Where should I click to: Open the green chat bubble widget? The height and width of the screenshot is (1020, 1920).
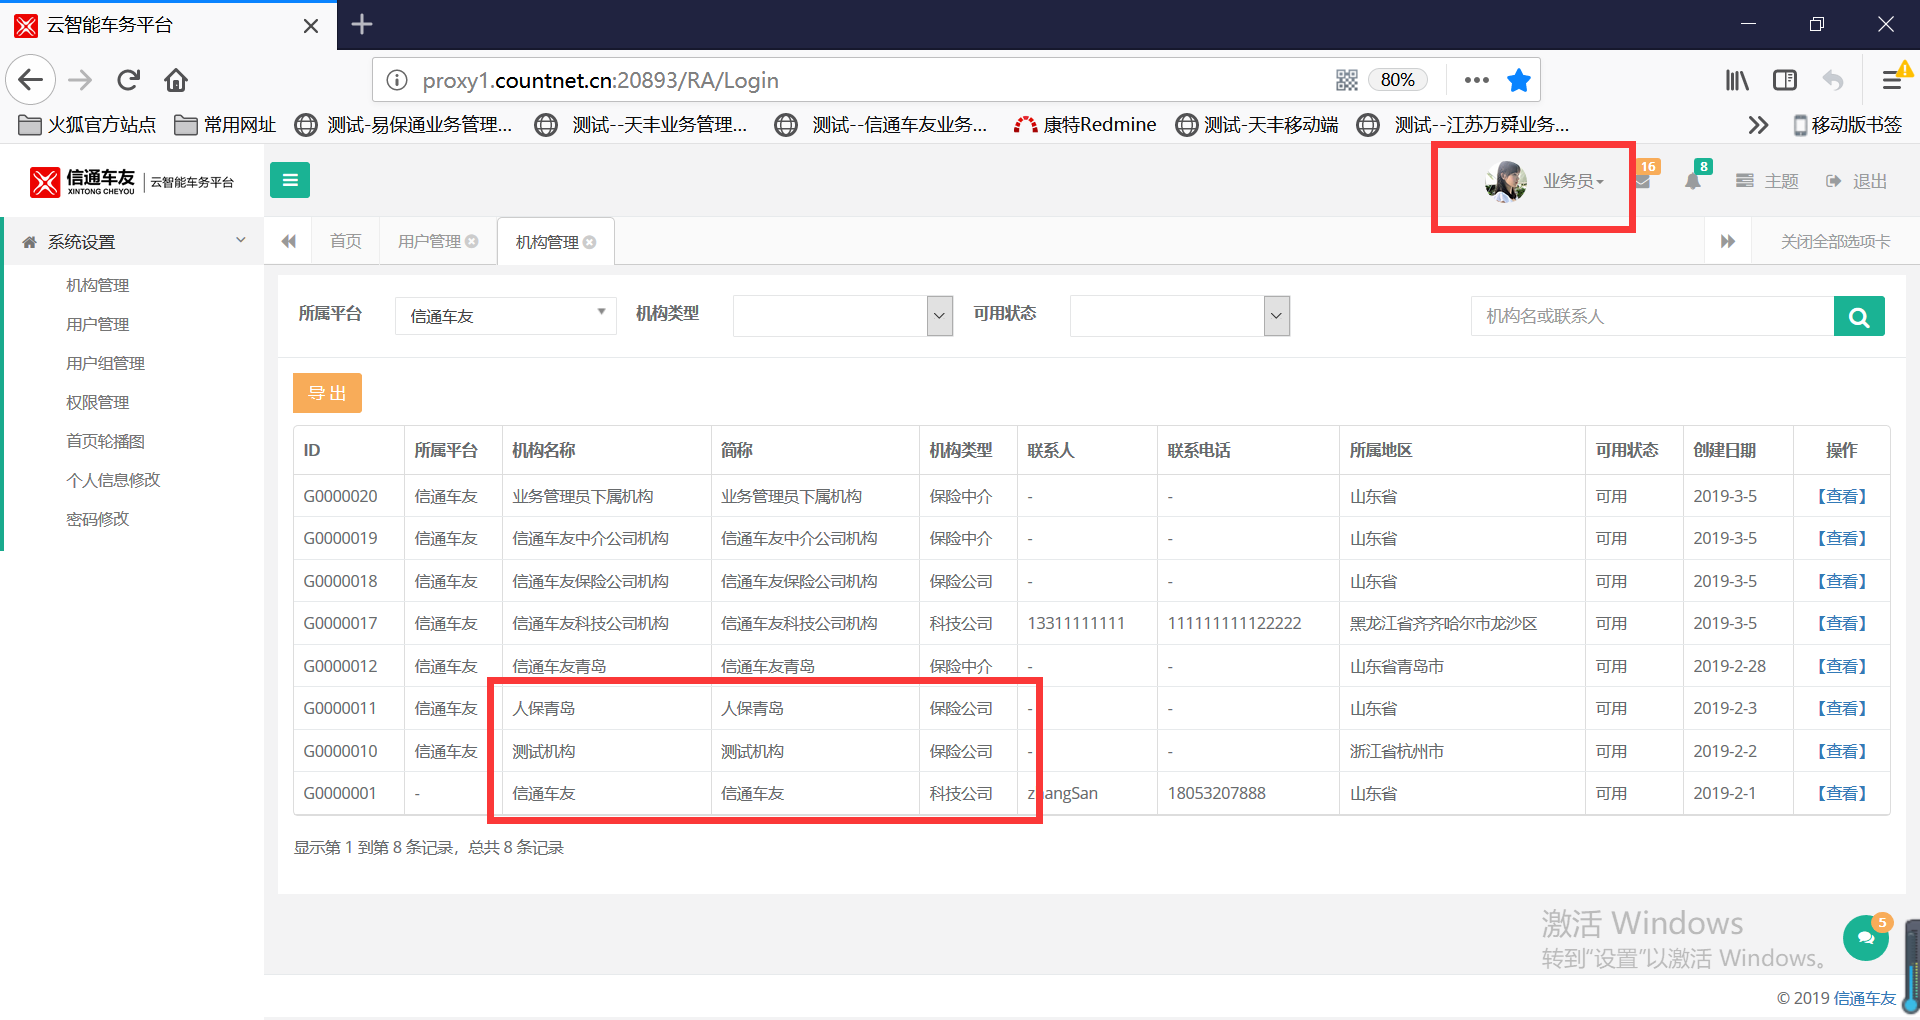click(x=1865, y=937)
